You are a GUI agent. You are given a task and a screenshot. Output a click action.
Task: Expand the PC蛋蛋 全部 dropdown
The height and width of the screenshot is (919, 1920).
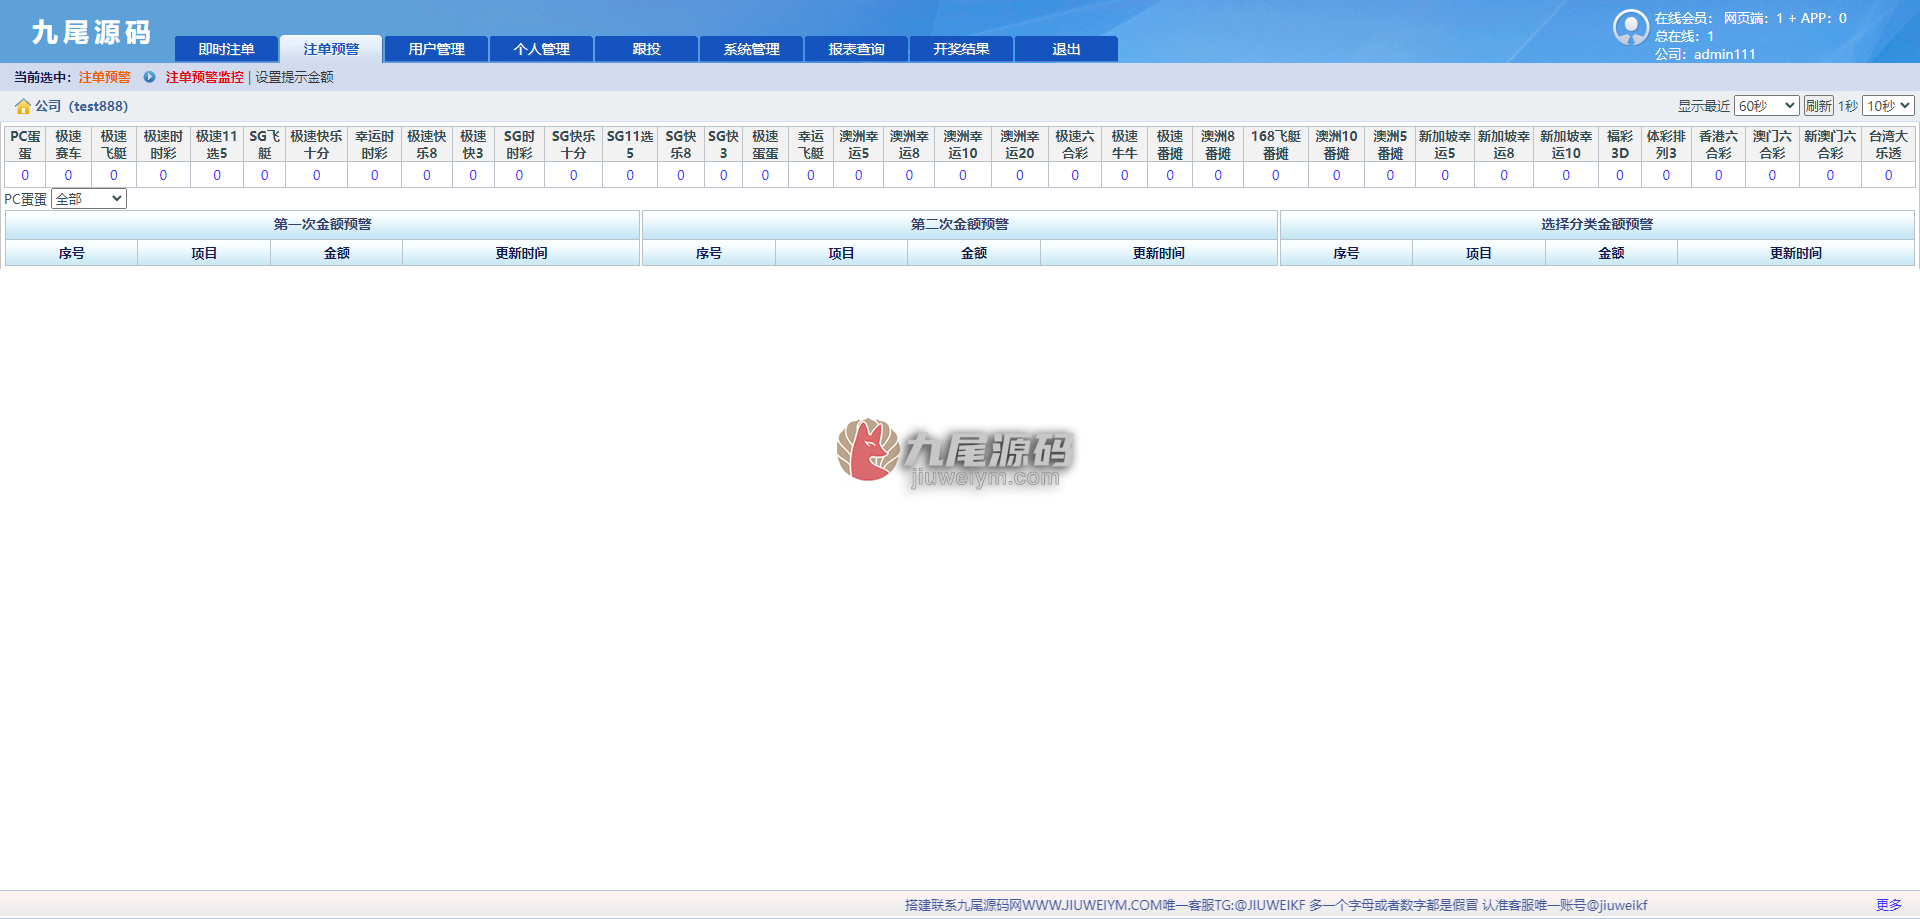89,199
